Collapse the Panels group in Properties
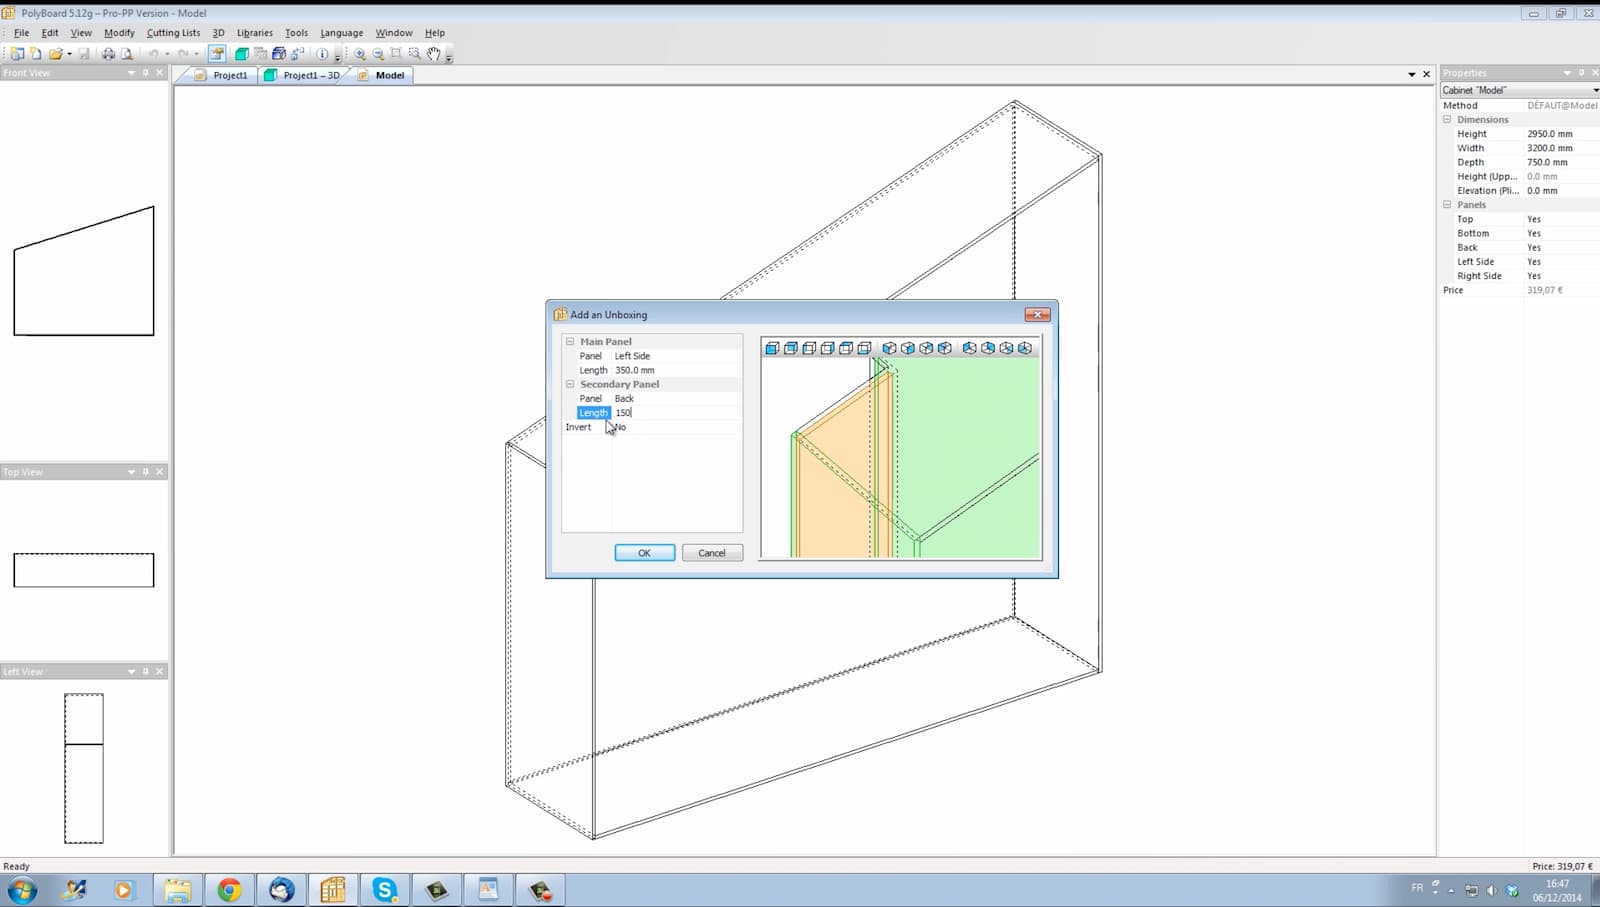Image resolution: width=1600 pixels, height=907 pixels. click(1447, 205)
